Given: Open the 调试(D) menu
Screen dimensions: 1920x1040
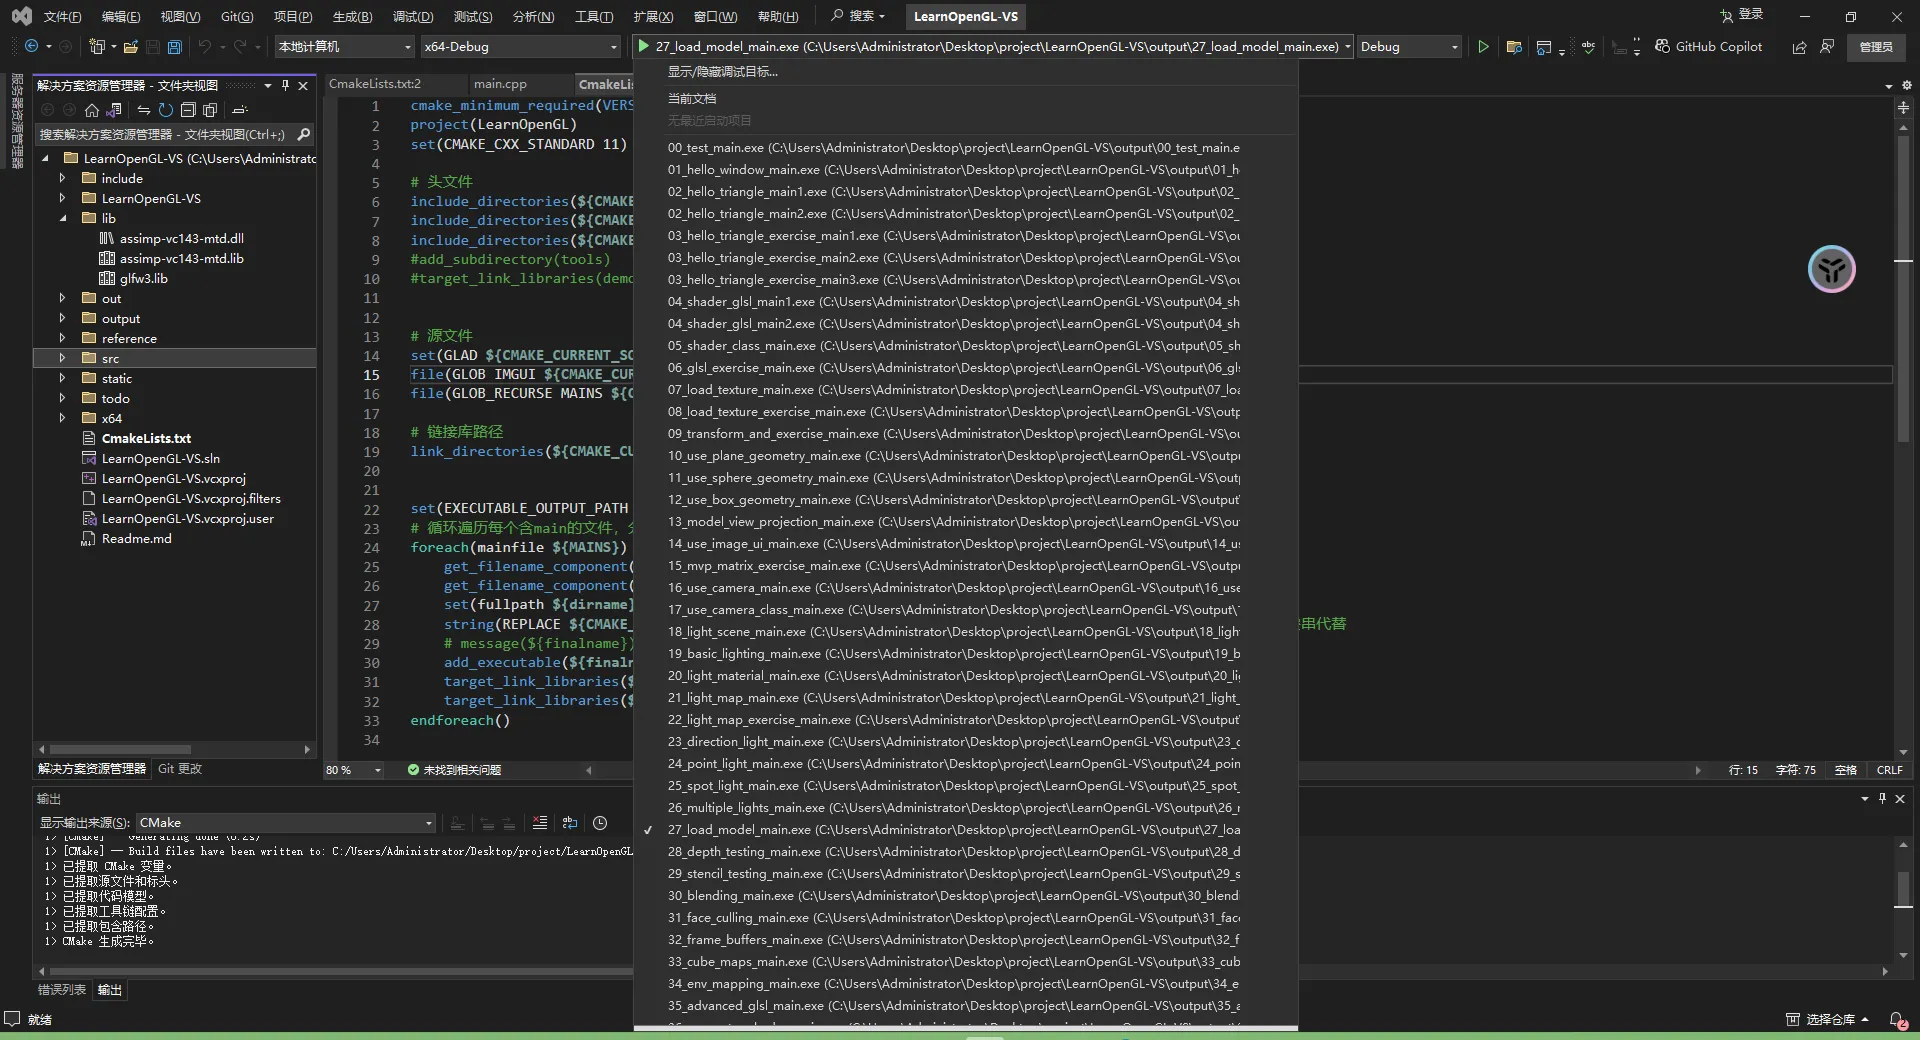Looking at the screenshot, I should click(413, 16).
